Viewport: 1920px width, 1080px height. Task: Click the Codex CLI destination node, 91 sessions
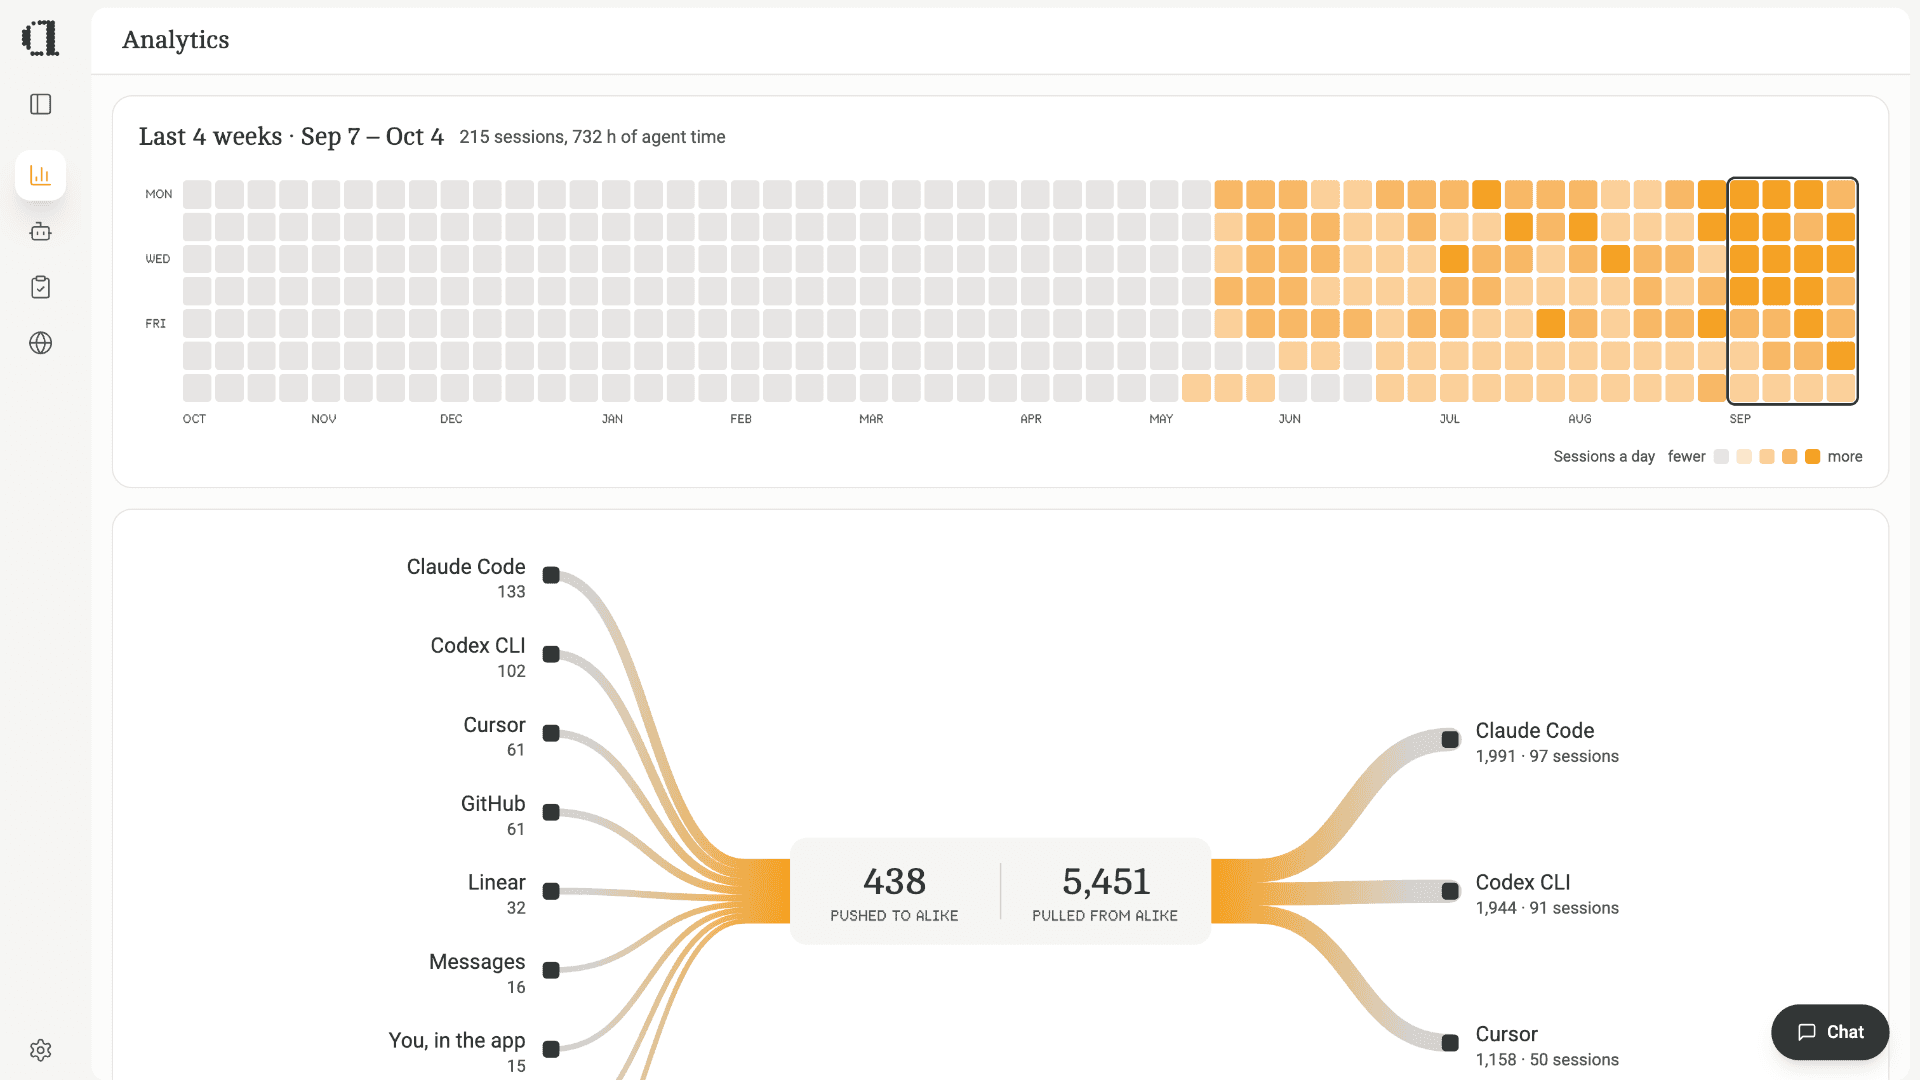[1450, 891]
